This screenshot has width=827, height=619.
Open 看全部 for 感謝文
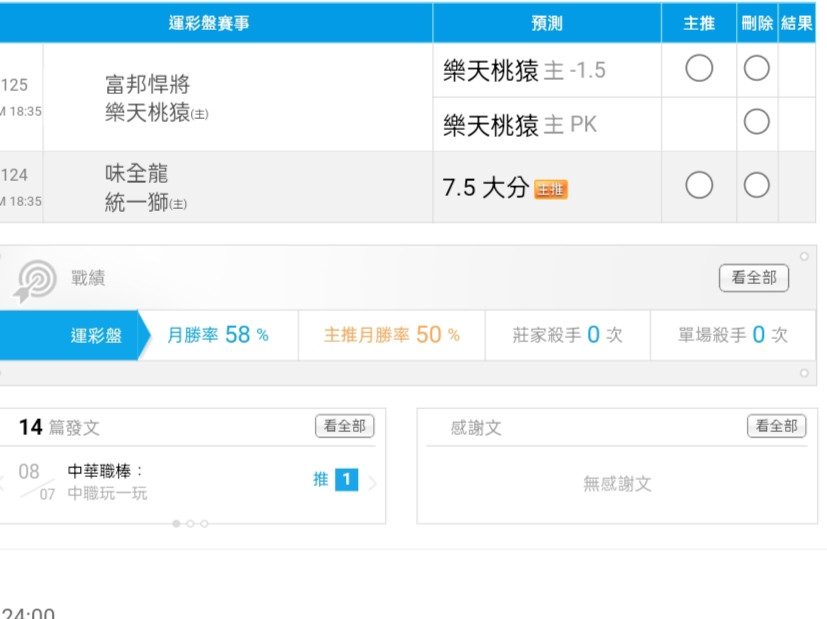pos(776,426)
